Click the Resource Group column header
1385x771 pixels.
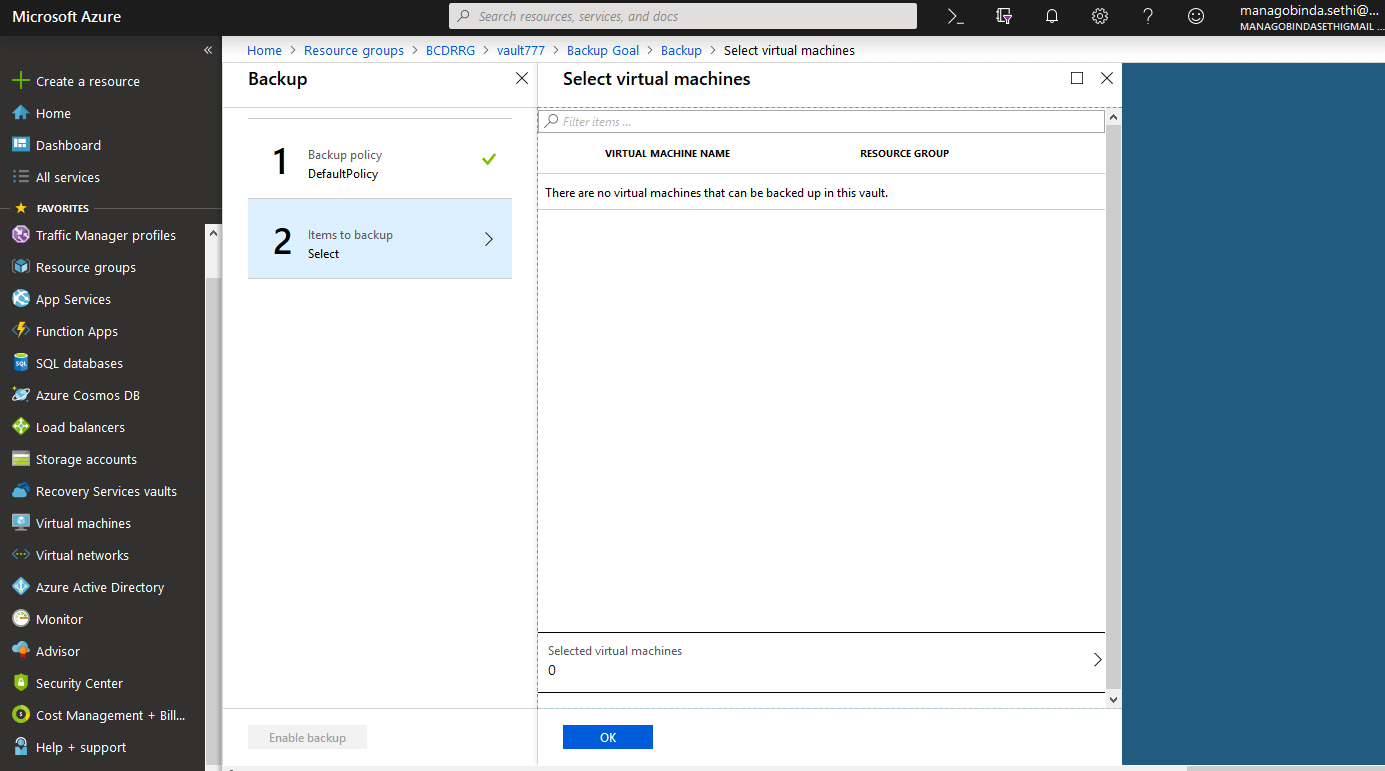[x=904, y=154]
